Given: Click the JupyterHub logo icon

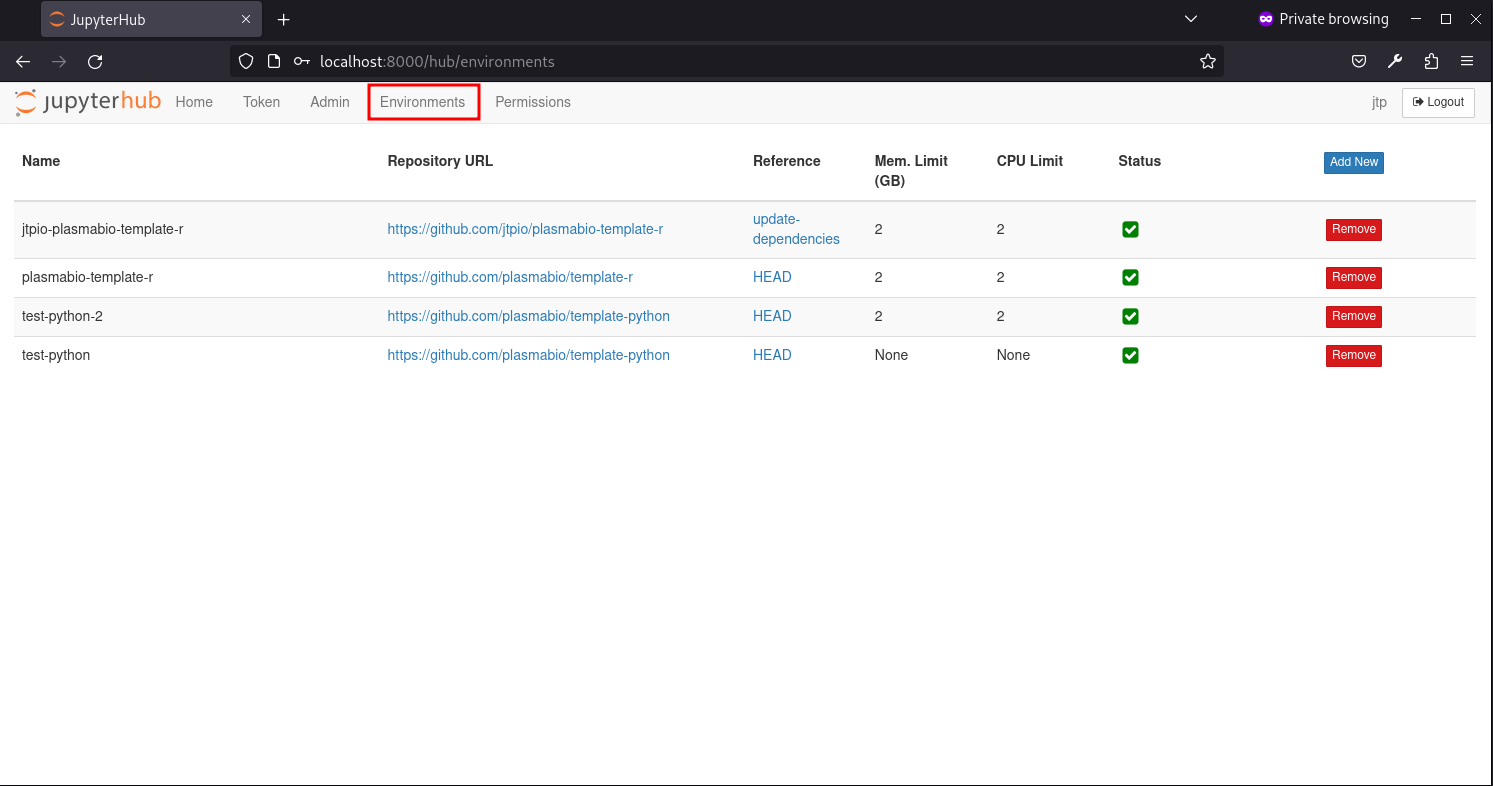Looking at the screenshot, I should coord(24,101).
